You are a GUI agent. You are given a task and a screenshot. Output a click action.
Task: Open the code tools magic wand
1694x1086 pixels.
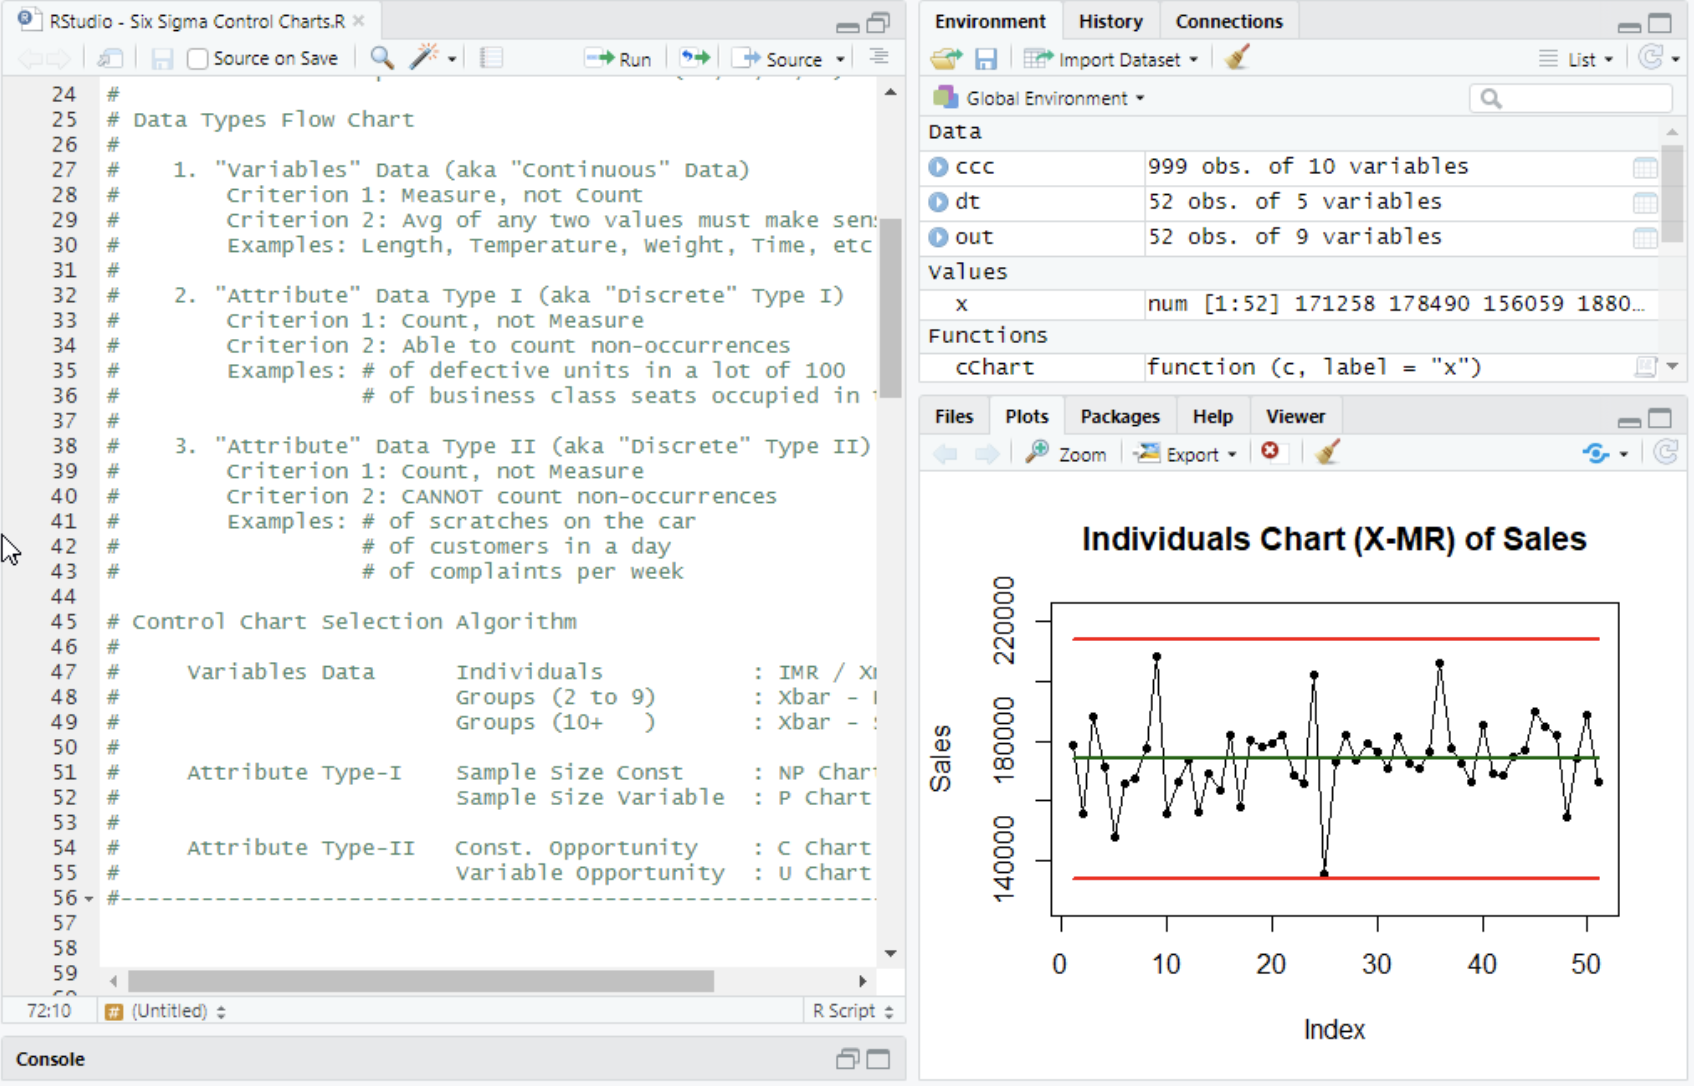click(424, 58)
